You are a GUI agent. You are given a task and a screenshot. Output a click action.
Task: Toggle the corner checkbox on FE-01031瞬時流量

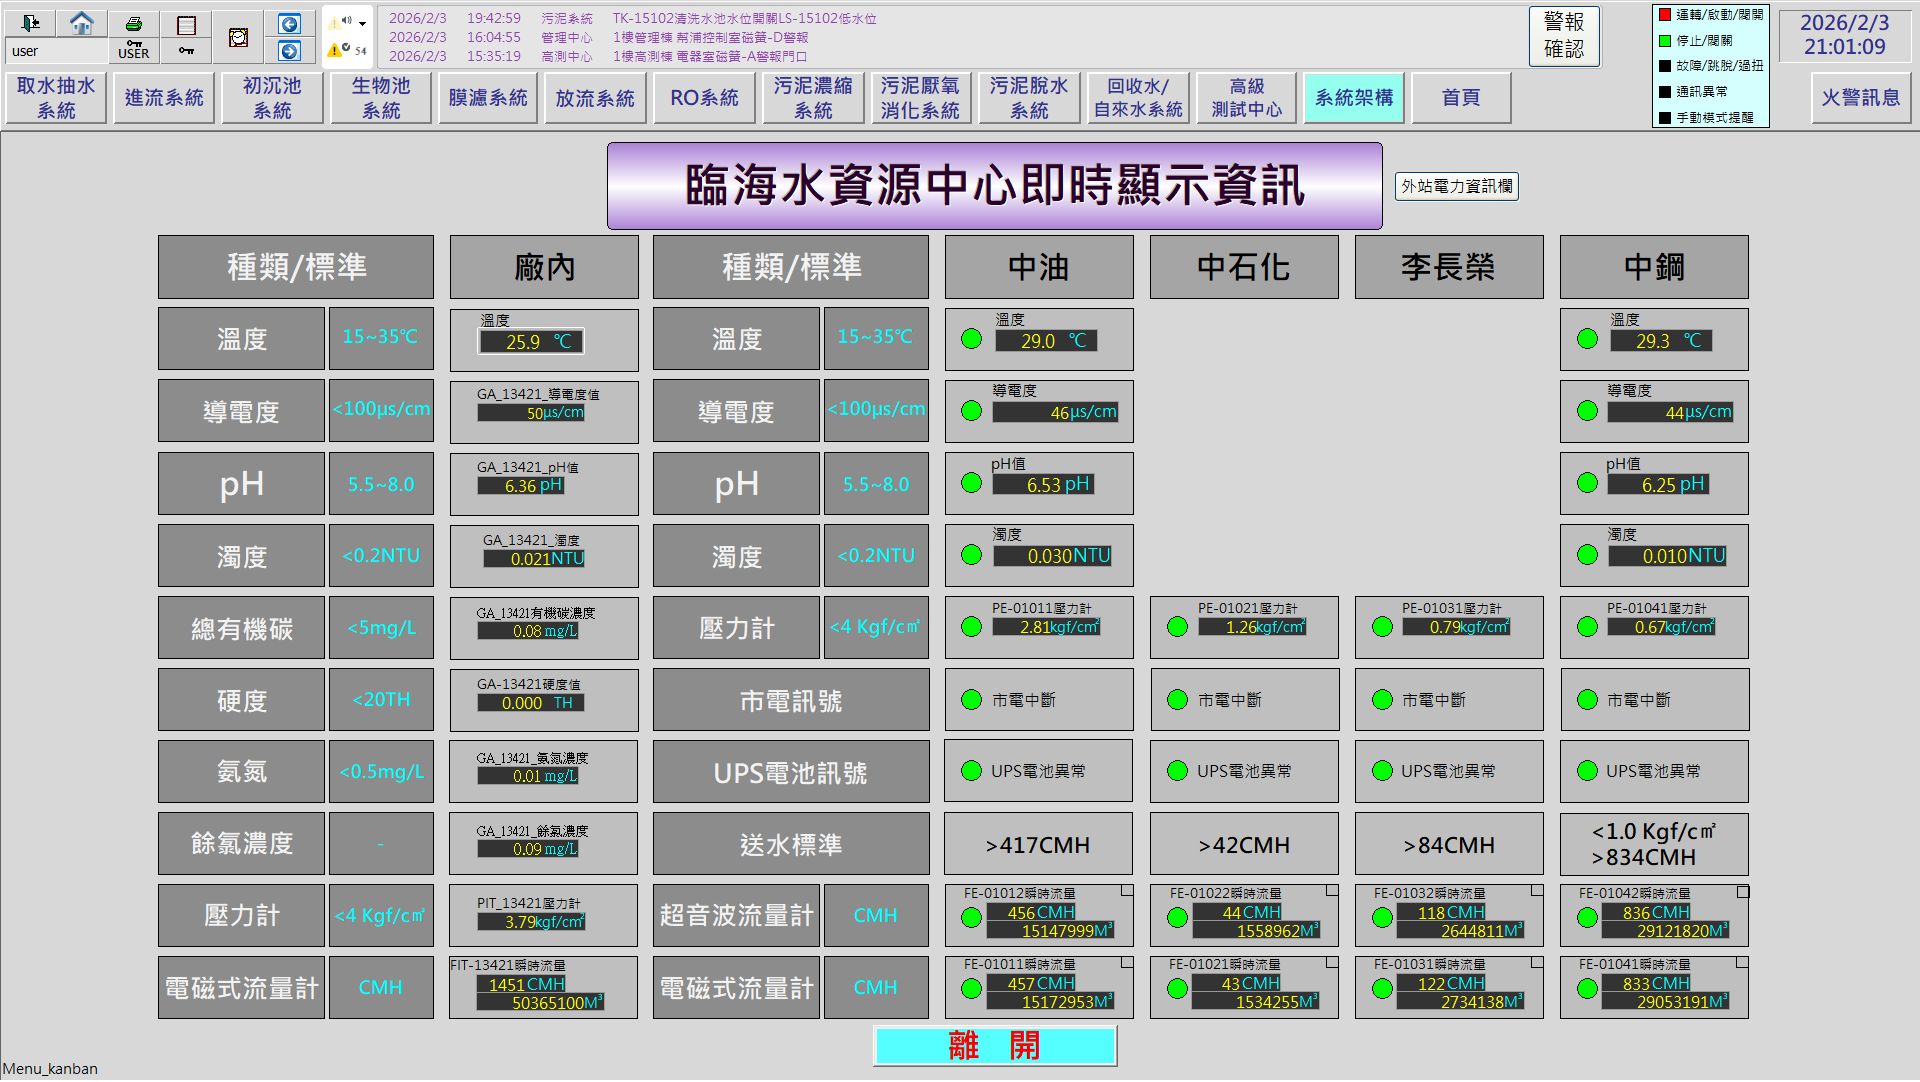tap(1537, 962)
